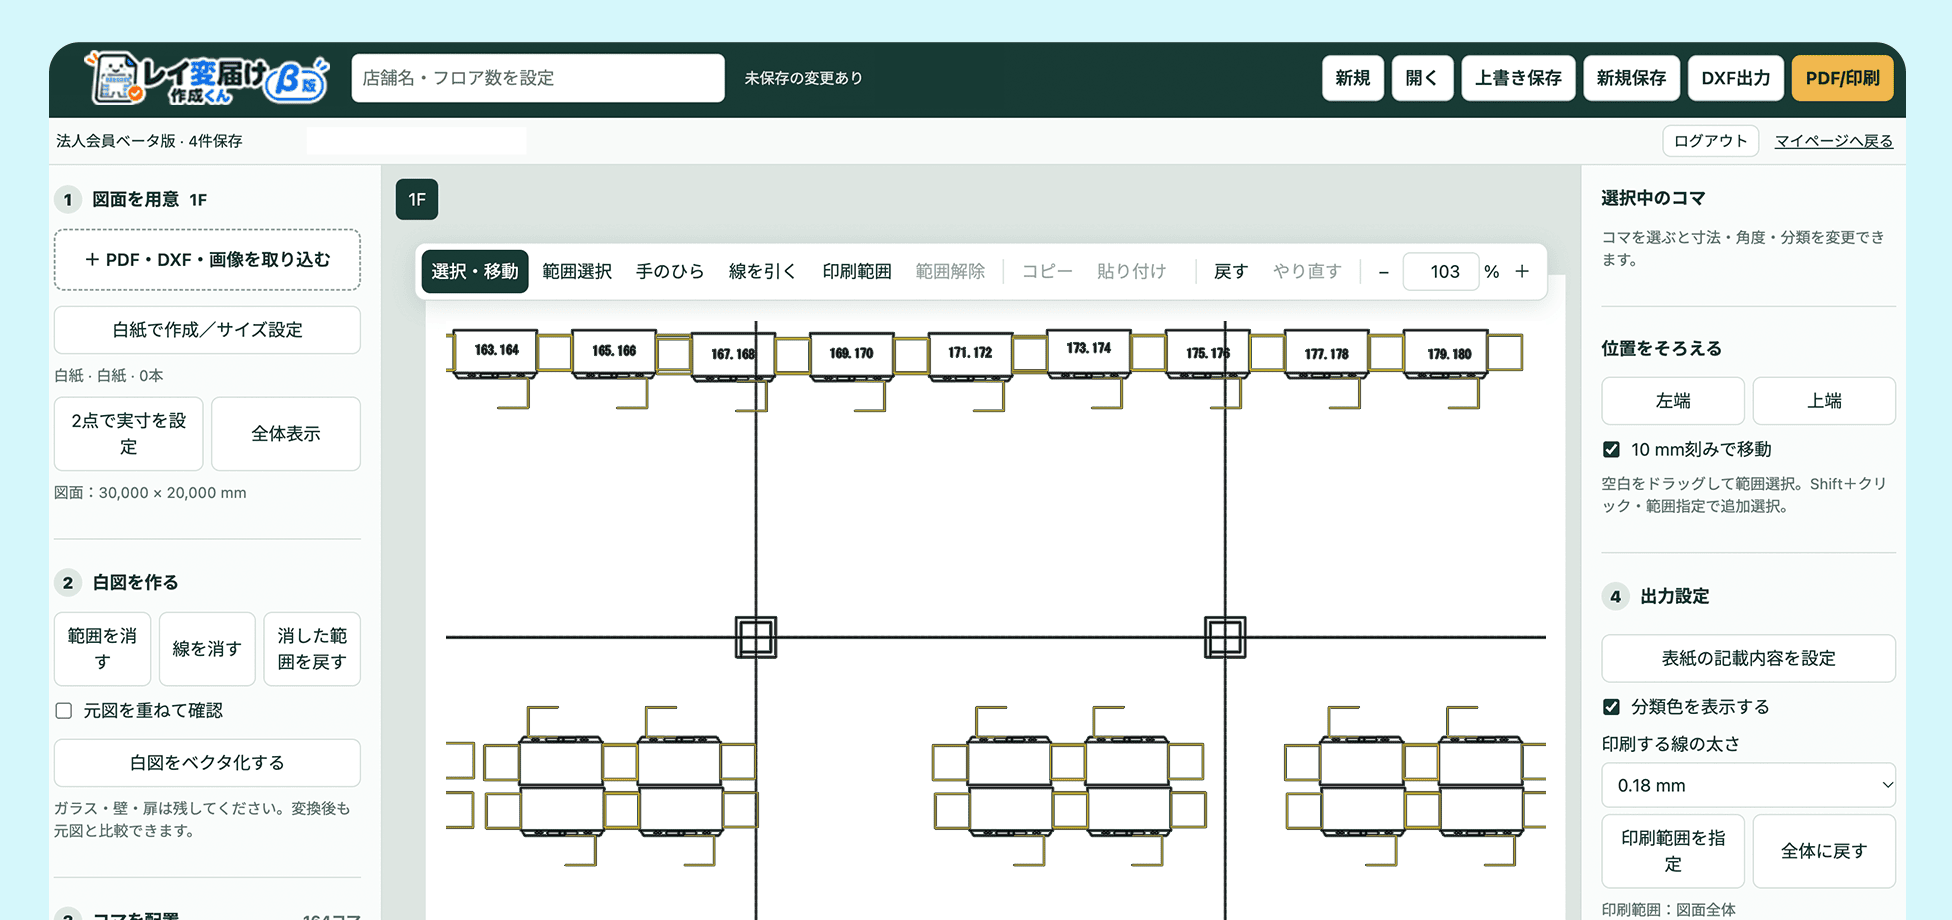Click 白紙で作成／サイズ設定
Image resolution: width=1952 pixels, height=920 pixels.
click(207, 330)
